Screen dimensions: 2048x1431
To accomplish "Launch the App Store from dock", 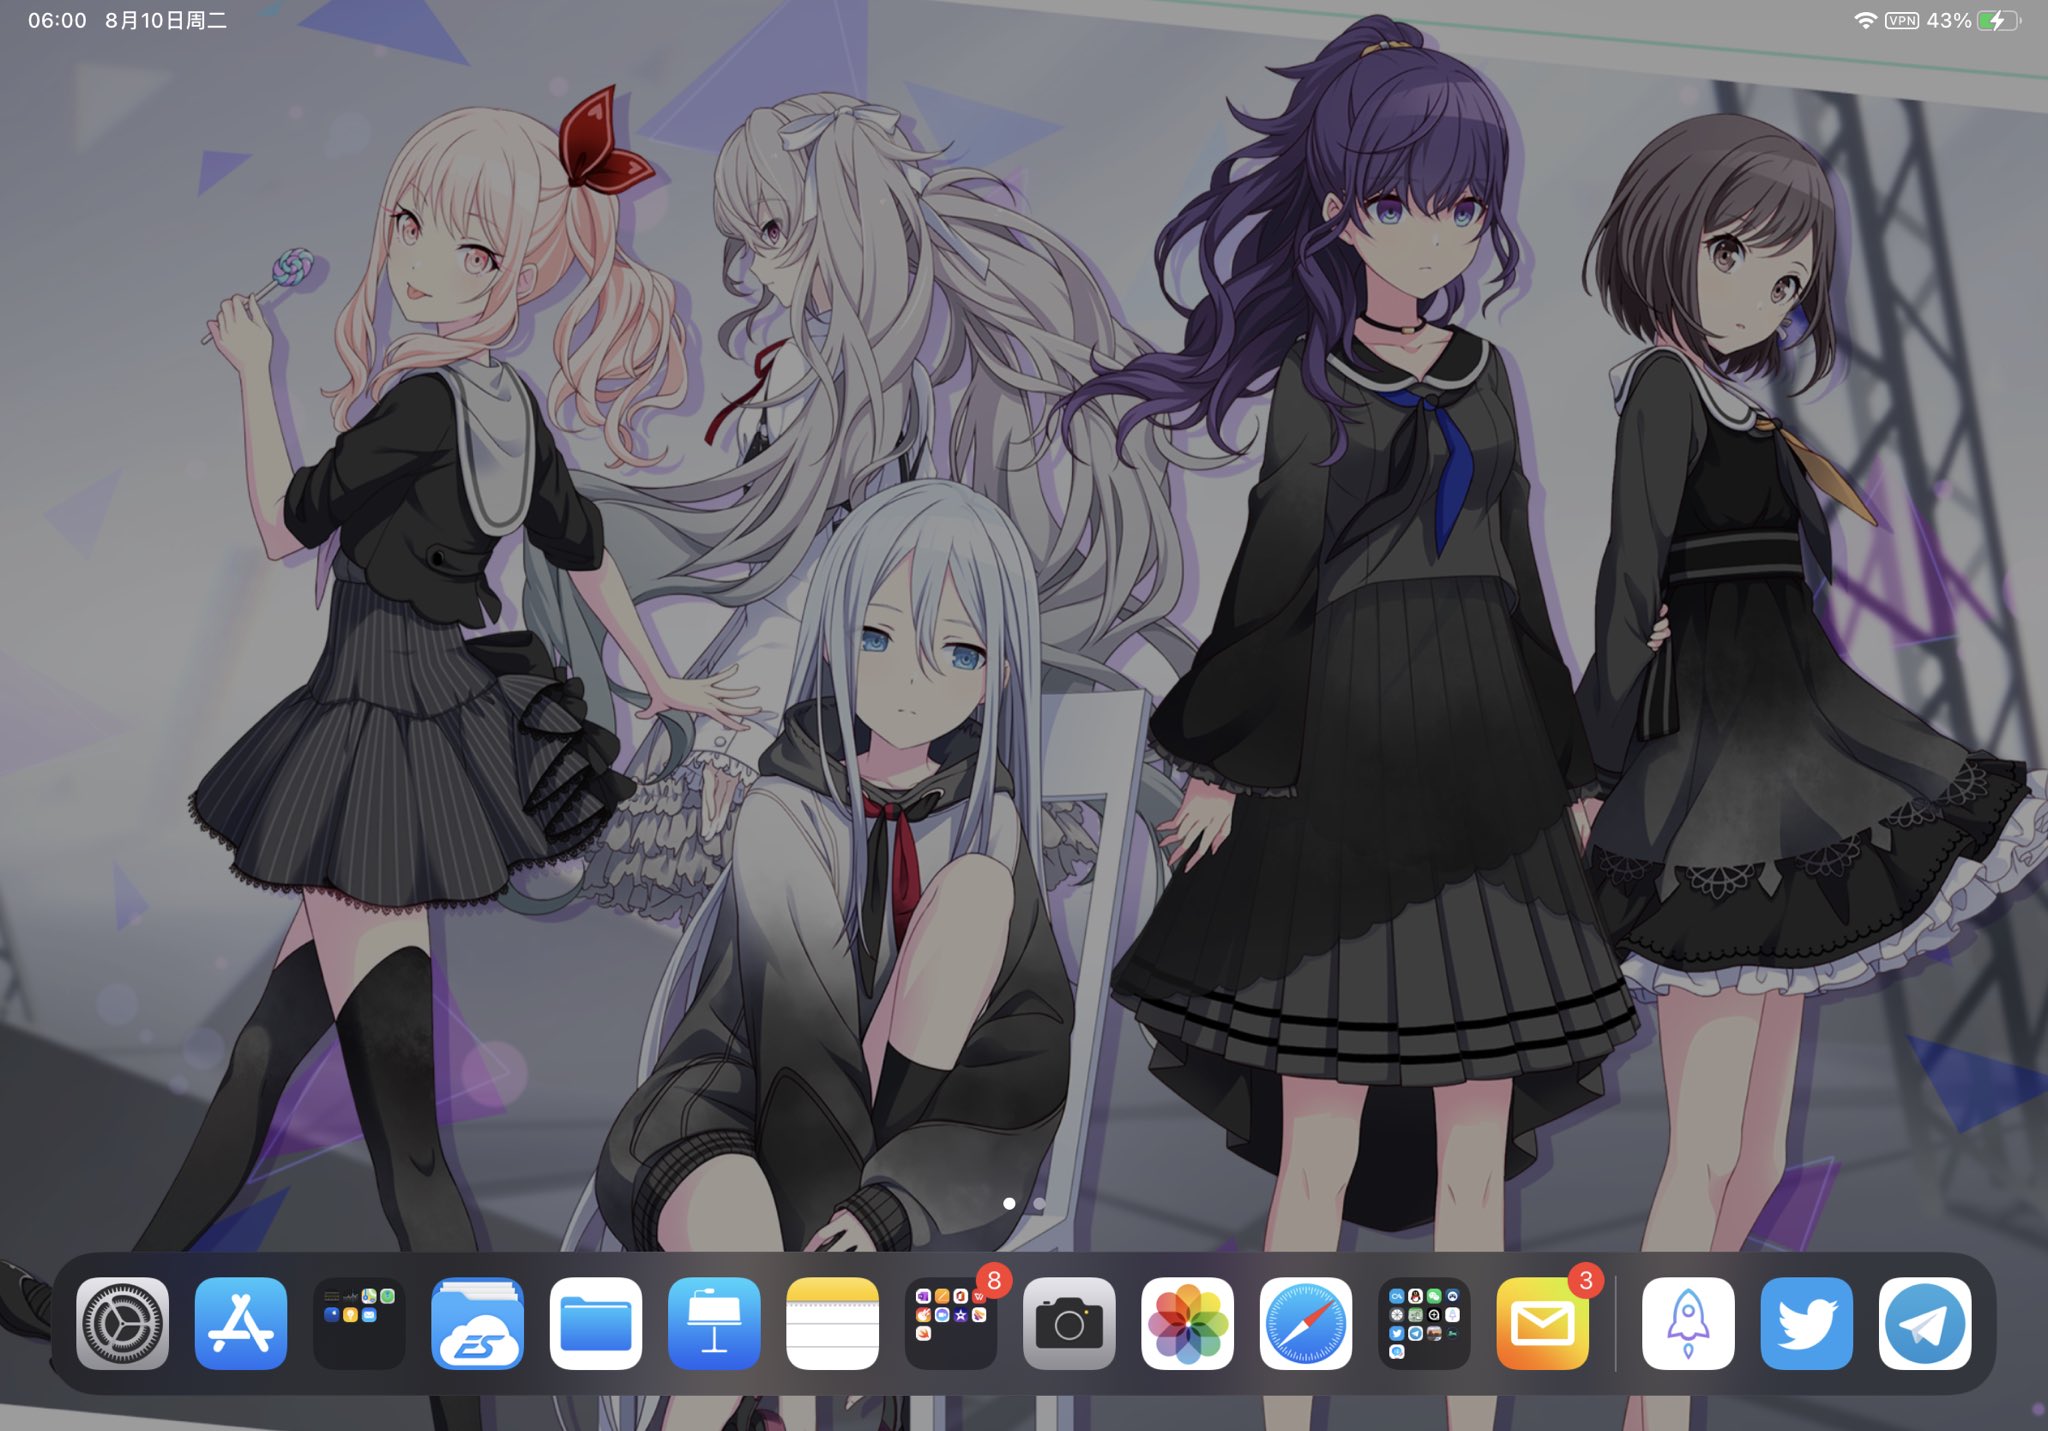I will pyautogui.click(x=241, y=1323).
